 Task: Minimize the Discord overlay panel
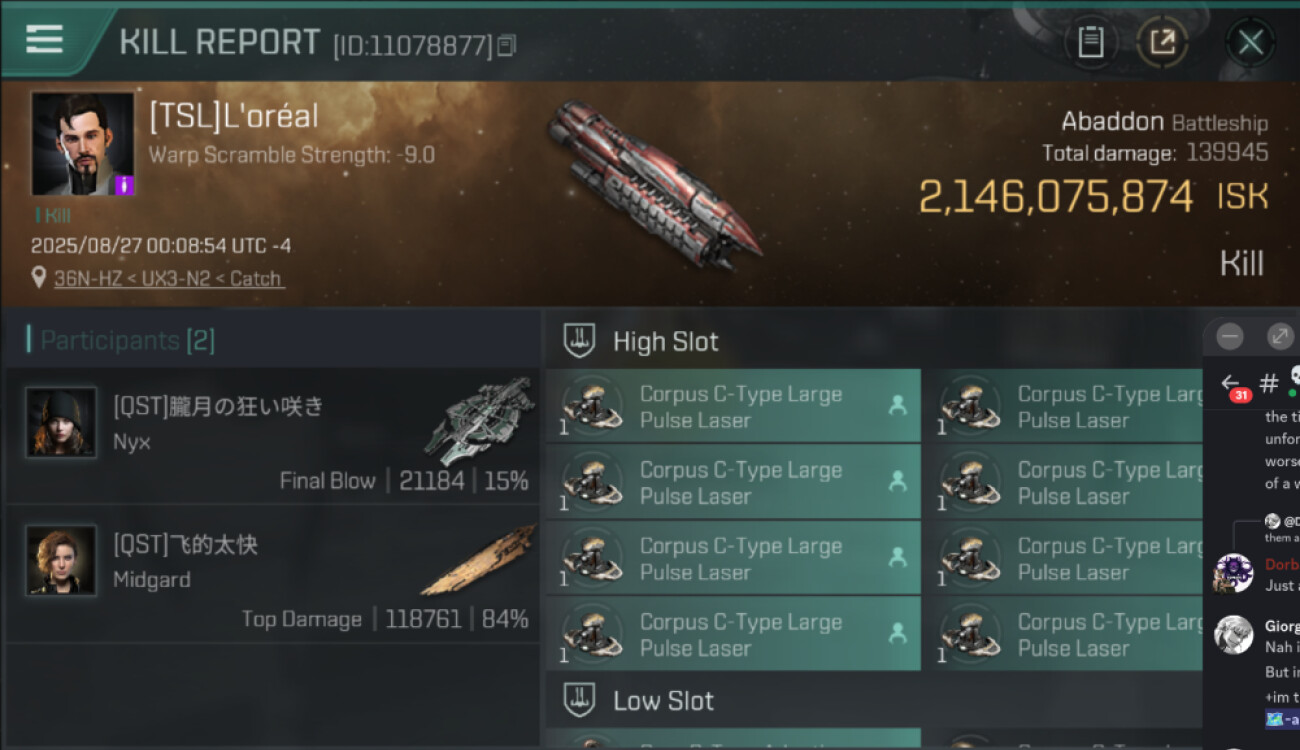[x=1230, y=337]
